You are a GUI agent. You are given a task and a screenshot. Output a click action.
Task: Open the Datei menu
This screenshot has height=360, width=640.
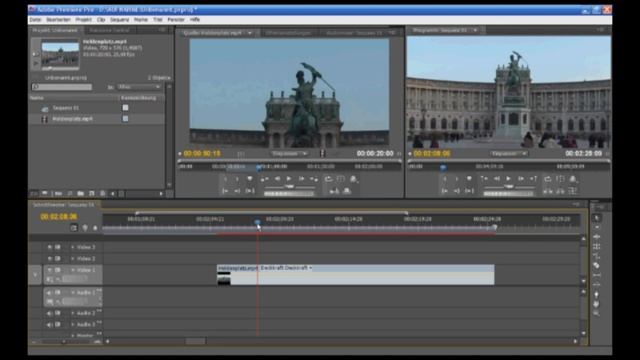pyautogui.click(x=36, y=20)
